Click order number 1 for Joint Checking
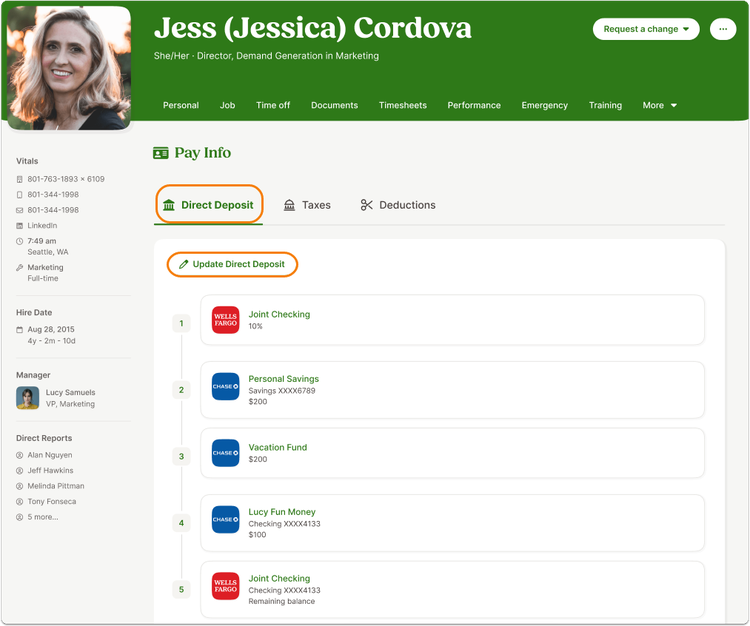750x626 pixels. tap(181, 324)
